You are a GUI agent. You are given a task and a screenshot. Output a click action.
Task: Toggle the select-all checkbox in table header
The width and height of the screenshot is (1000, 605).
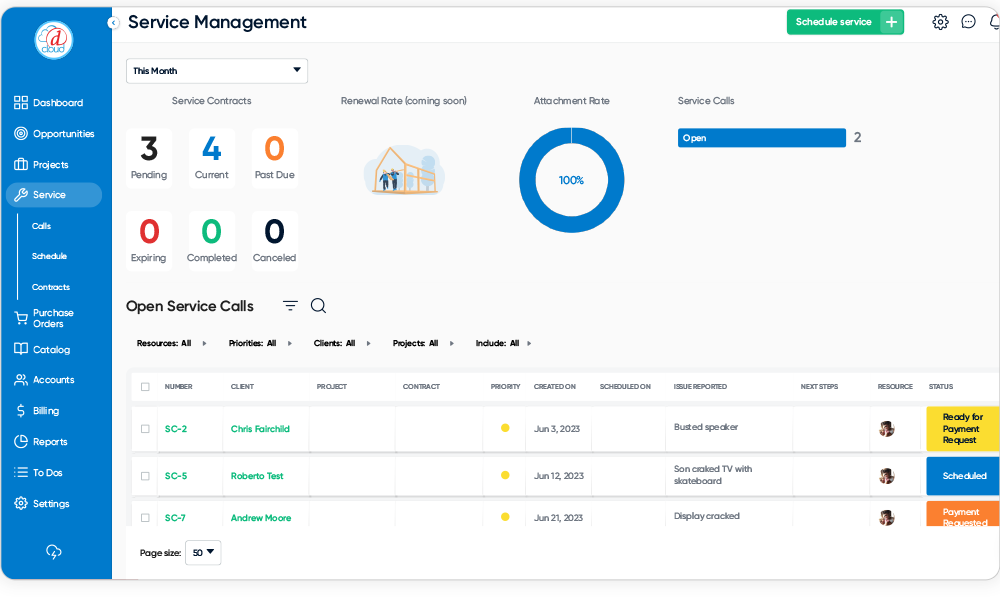145,387
